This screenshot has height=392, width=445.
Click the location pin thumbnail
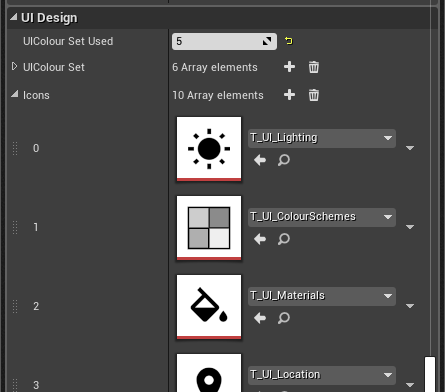(x=209, y=373)
